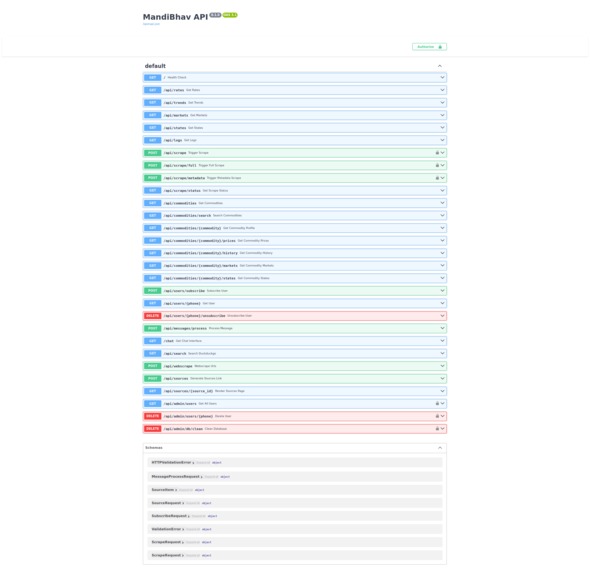Expand the /chat endpoint chevron
Screen dimensions: 590x573
442,341
